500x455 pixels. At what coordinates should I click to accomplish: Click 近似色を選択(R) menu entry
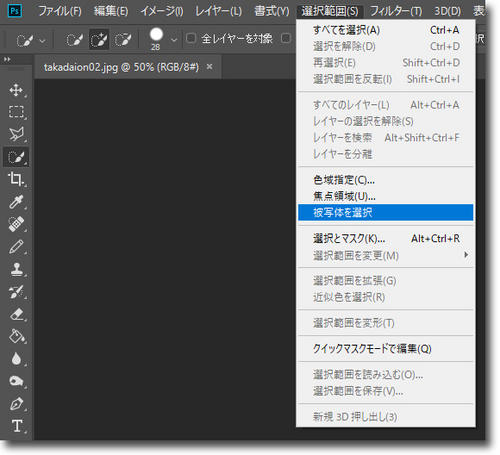tap(386, 297)
